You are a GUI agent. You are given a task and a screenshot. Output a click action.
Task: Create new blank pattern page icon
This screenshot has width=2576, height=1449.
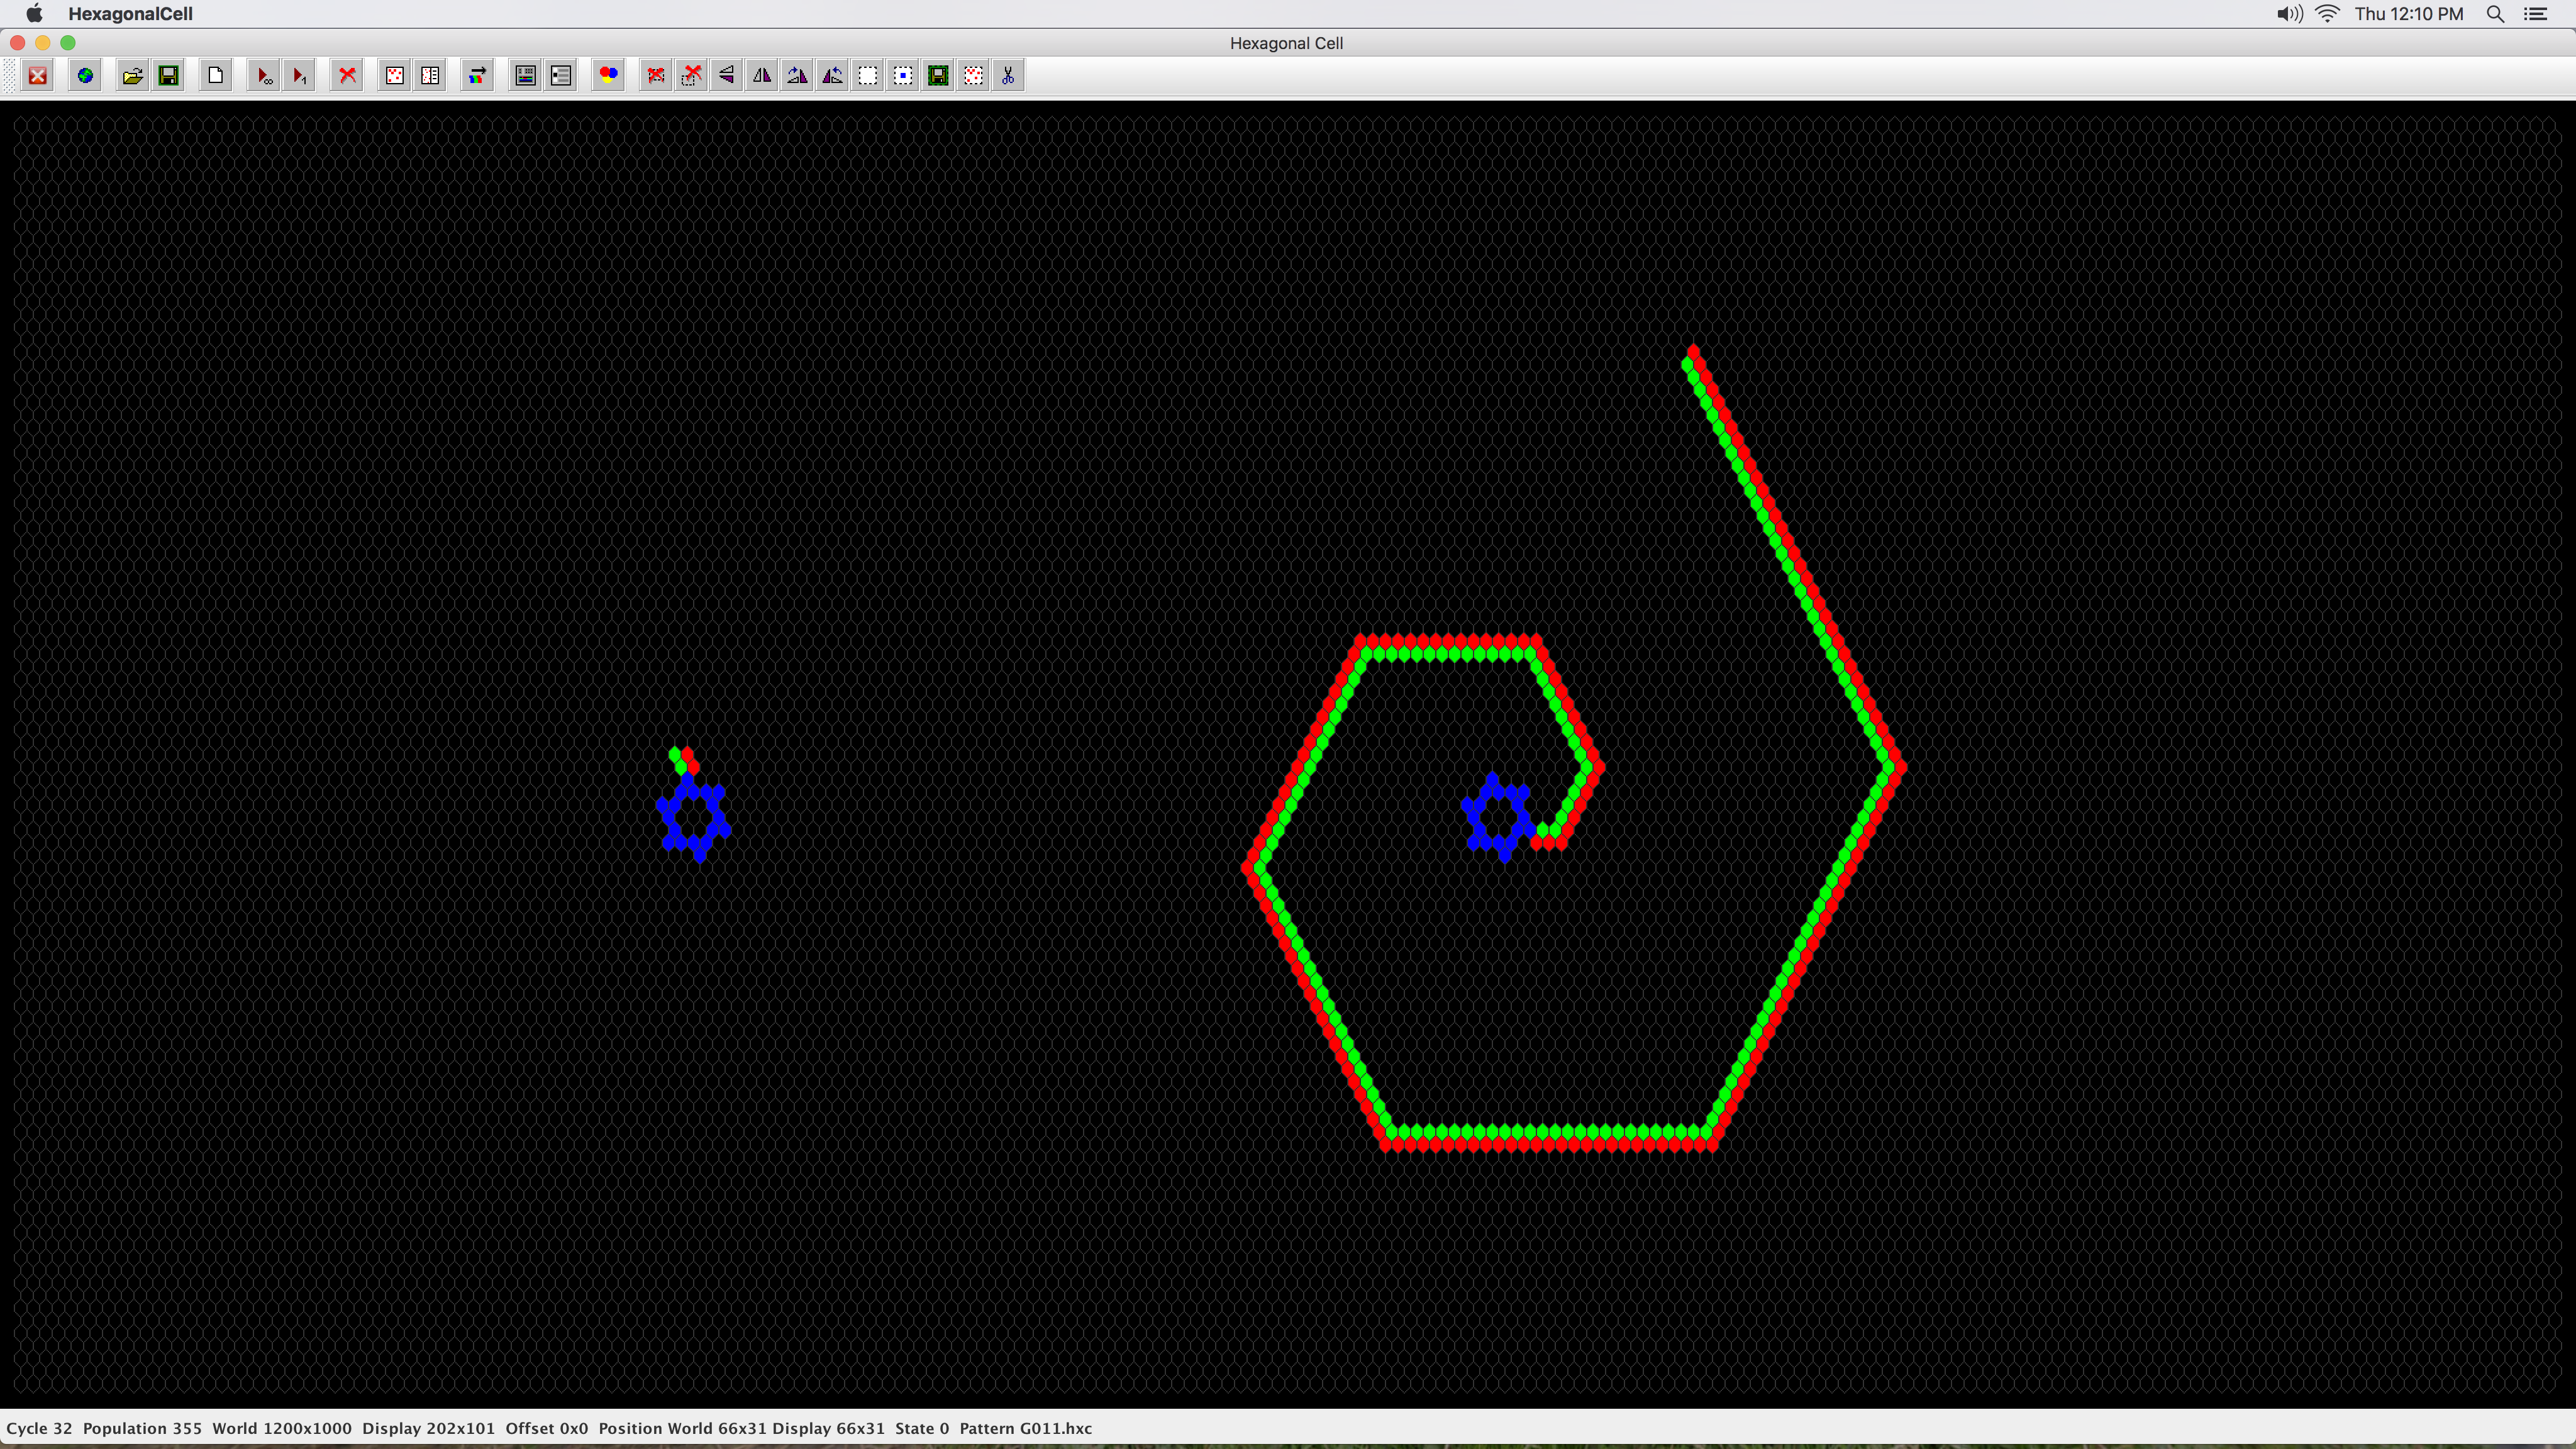coord(215,76)
